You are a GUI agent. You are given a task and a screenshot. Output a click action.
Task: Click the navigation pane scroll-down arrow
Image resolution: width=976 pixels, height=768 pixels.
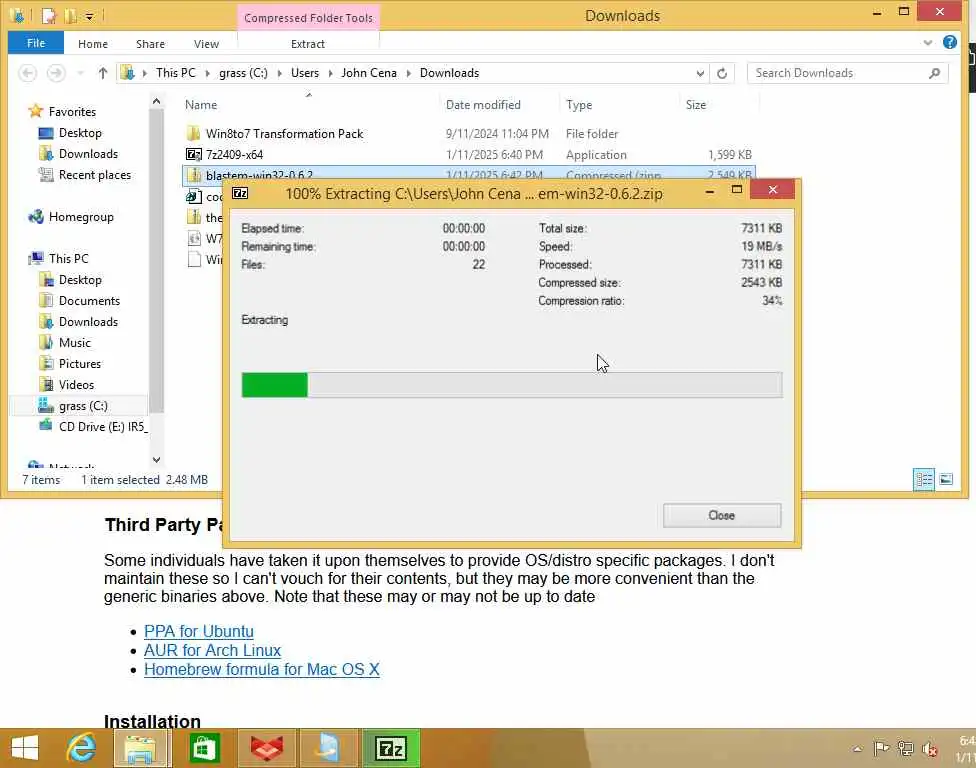tap(156, 459)
